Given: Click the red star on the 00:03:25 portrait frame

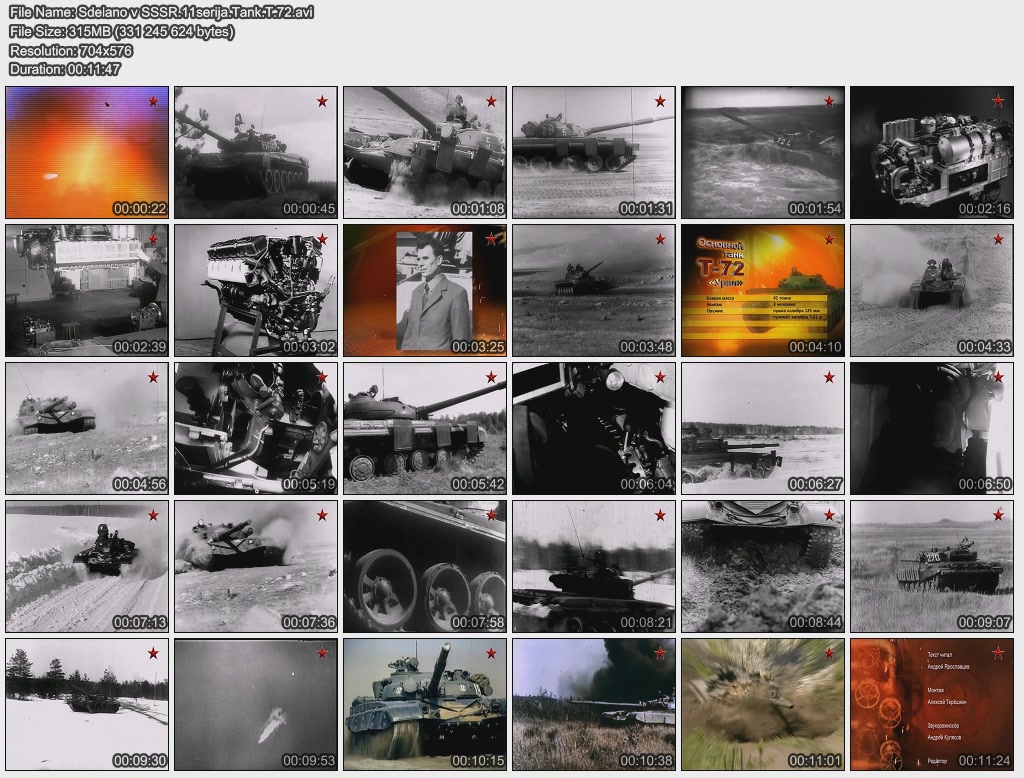Looking at the screenshot, I should coord(491,239).
